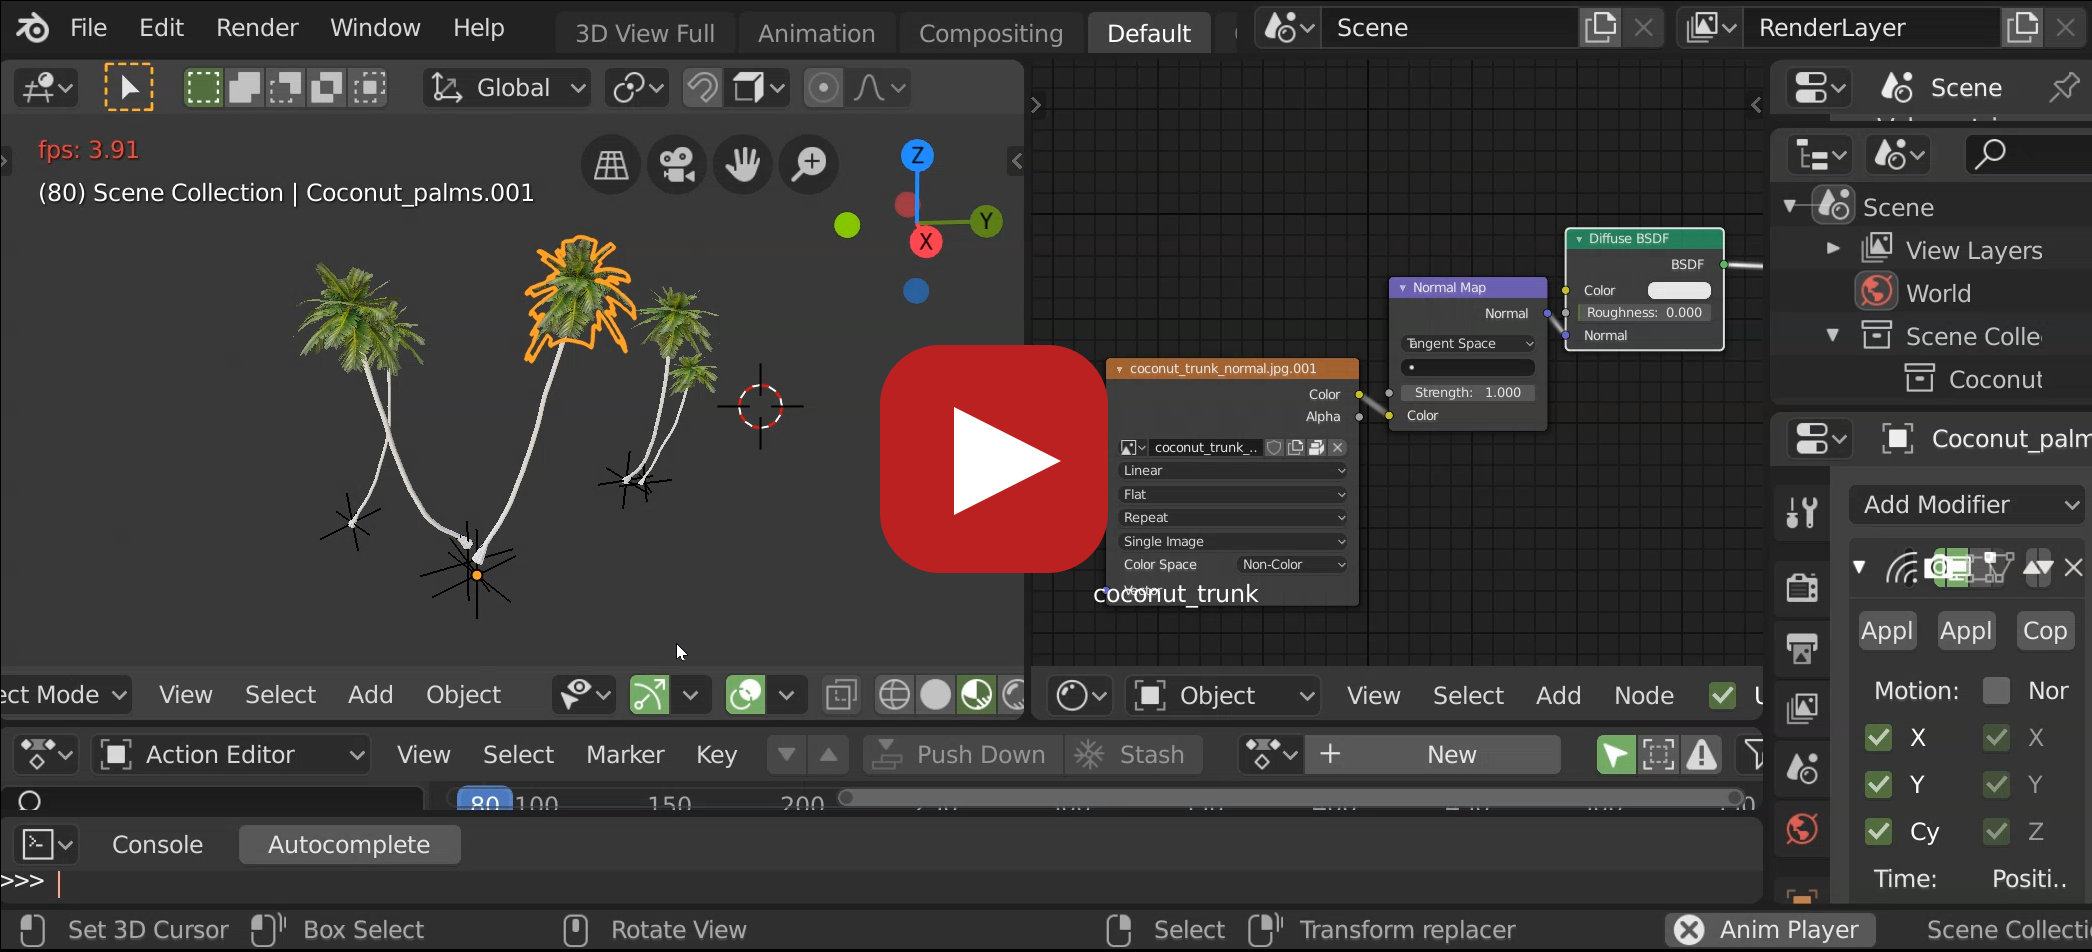Switch to the Compositing workspace tab
This screenshot has width=2092, height=952.
coord(989,32)
